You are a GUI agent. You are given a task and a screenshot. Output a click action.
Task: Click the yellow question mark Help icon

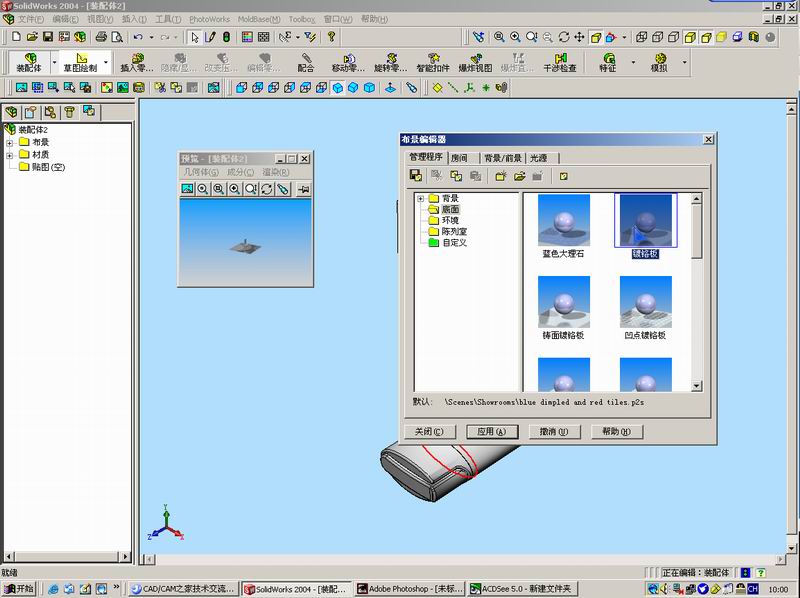point(331,37)
